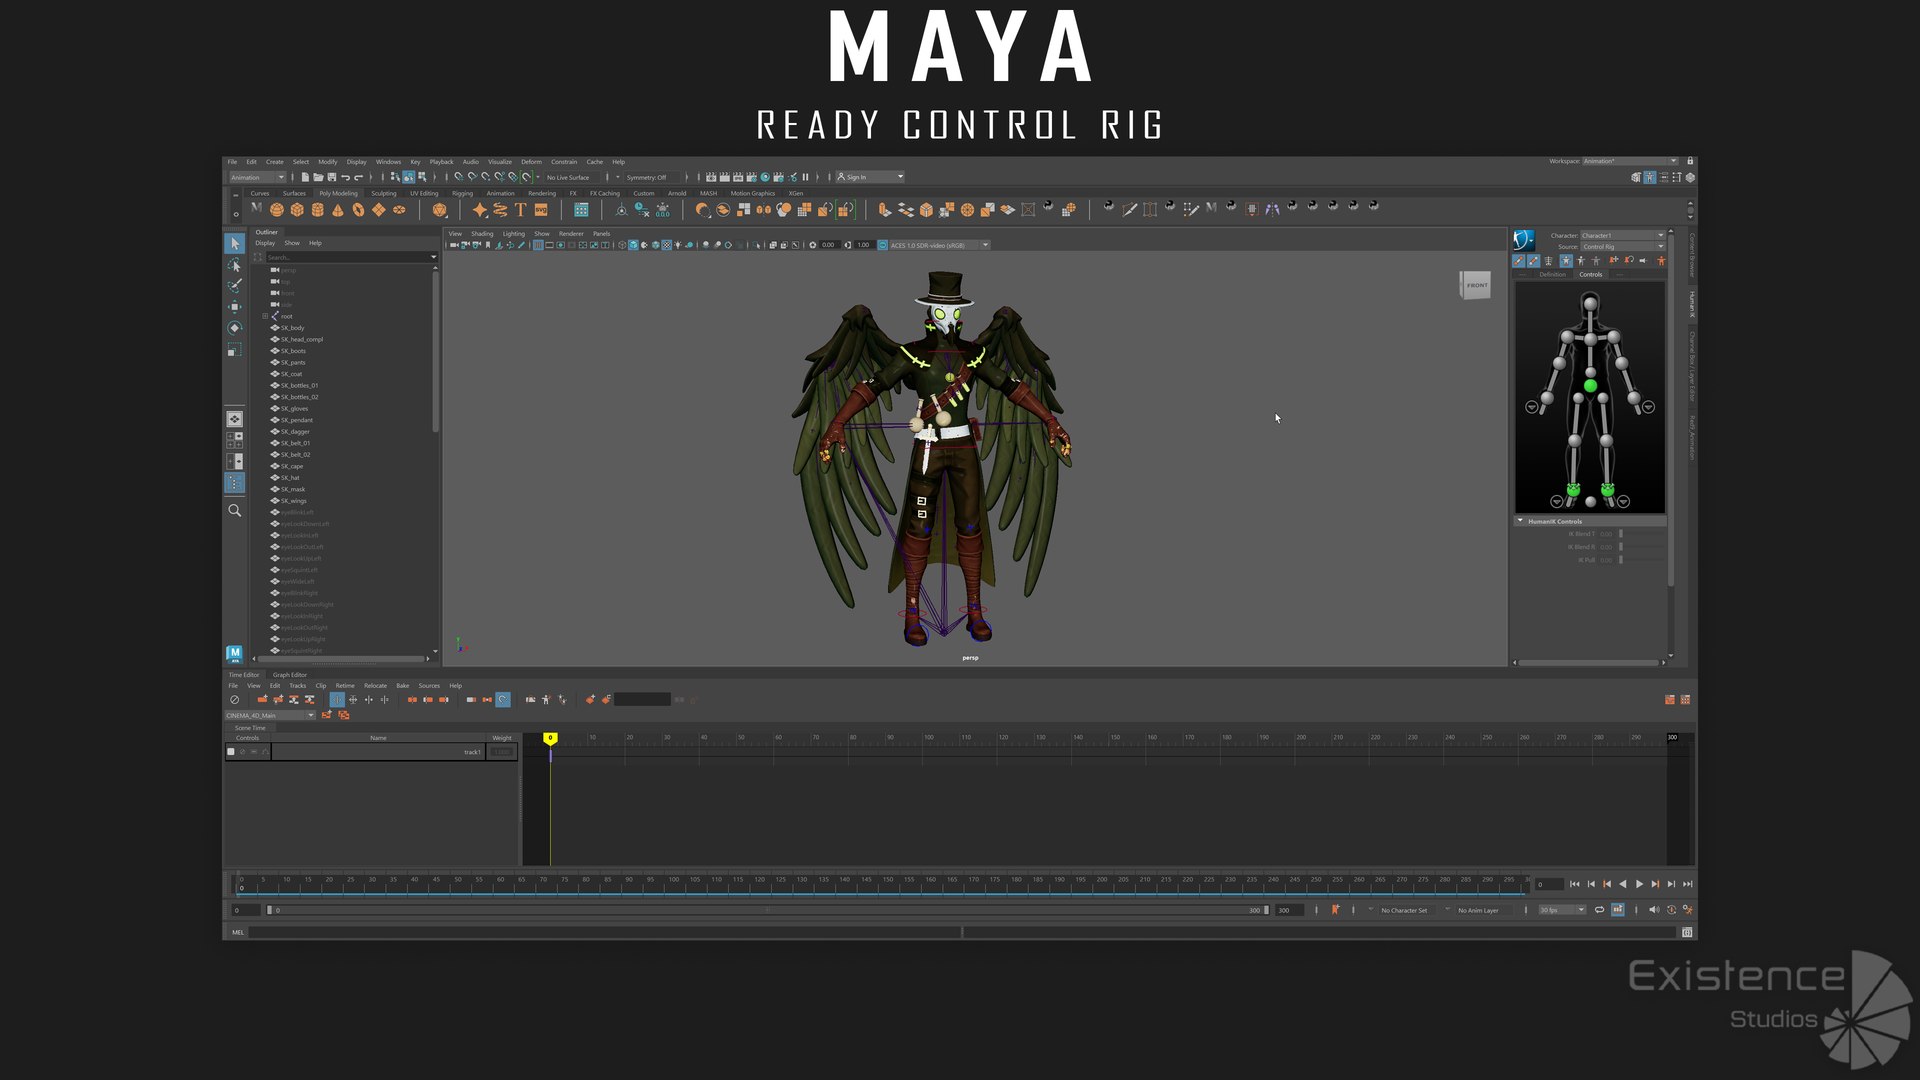Image resolution: width=1920 pixels, height=1080 pixels.
Task: Open the Source Control Rig dropdown
Action: coord(1622,246)
